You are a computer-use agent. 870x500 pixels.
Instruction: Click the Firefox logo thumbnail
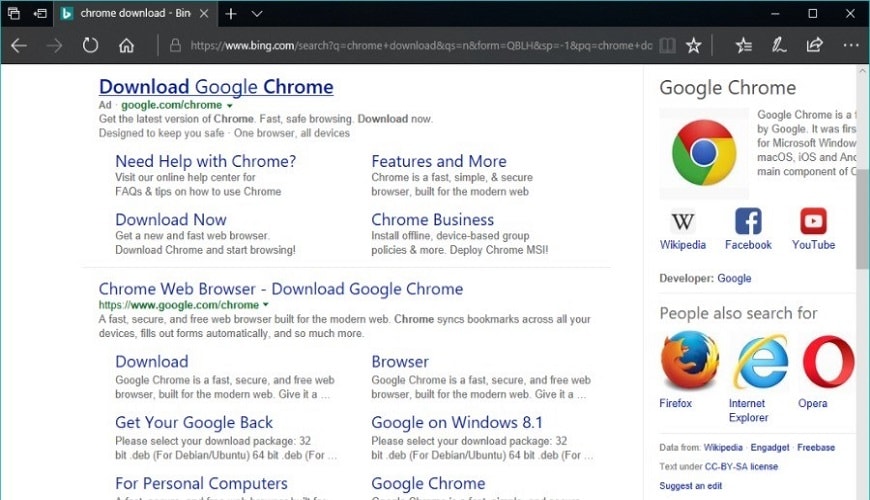pyautogui.click(x=689, y=362)
